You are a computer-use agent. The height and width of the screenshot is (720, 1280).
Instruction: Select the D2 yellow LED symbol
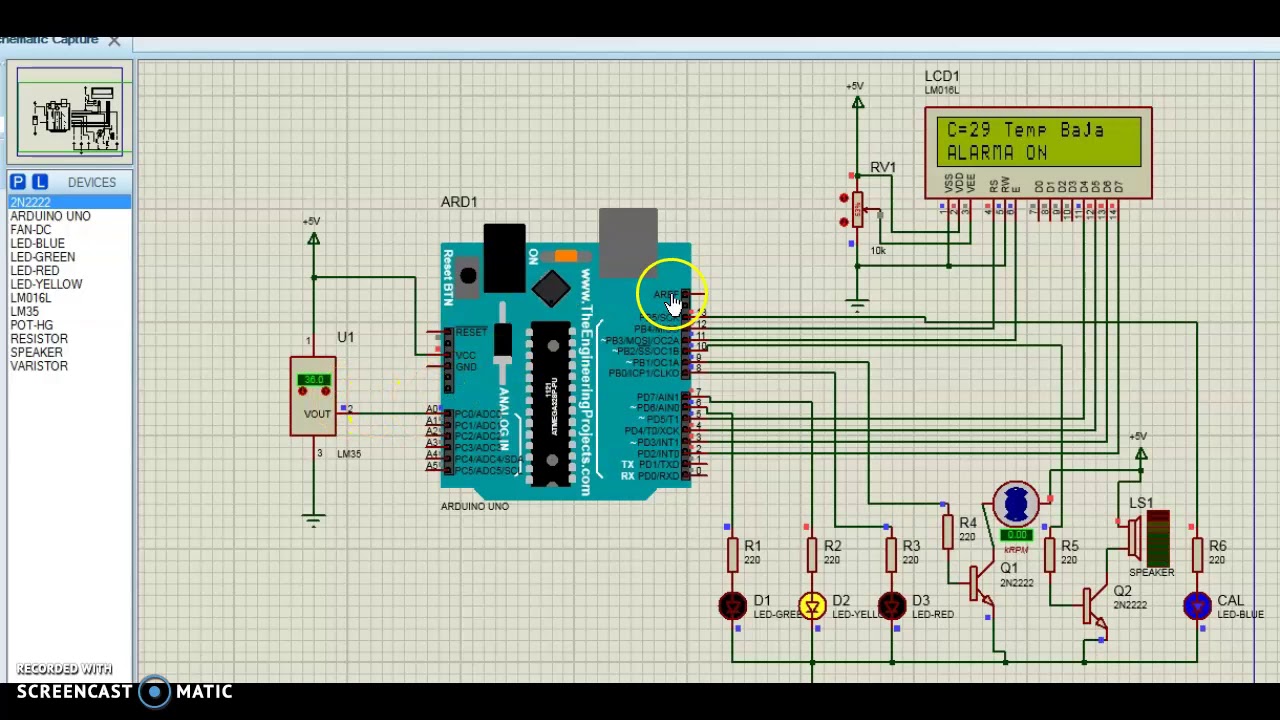(813, 606)
